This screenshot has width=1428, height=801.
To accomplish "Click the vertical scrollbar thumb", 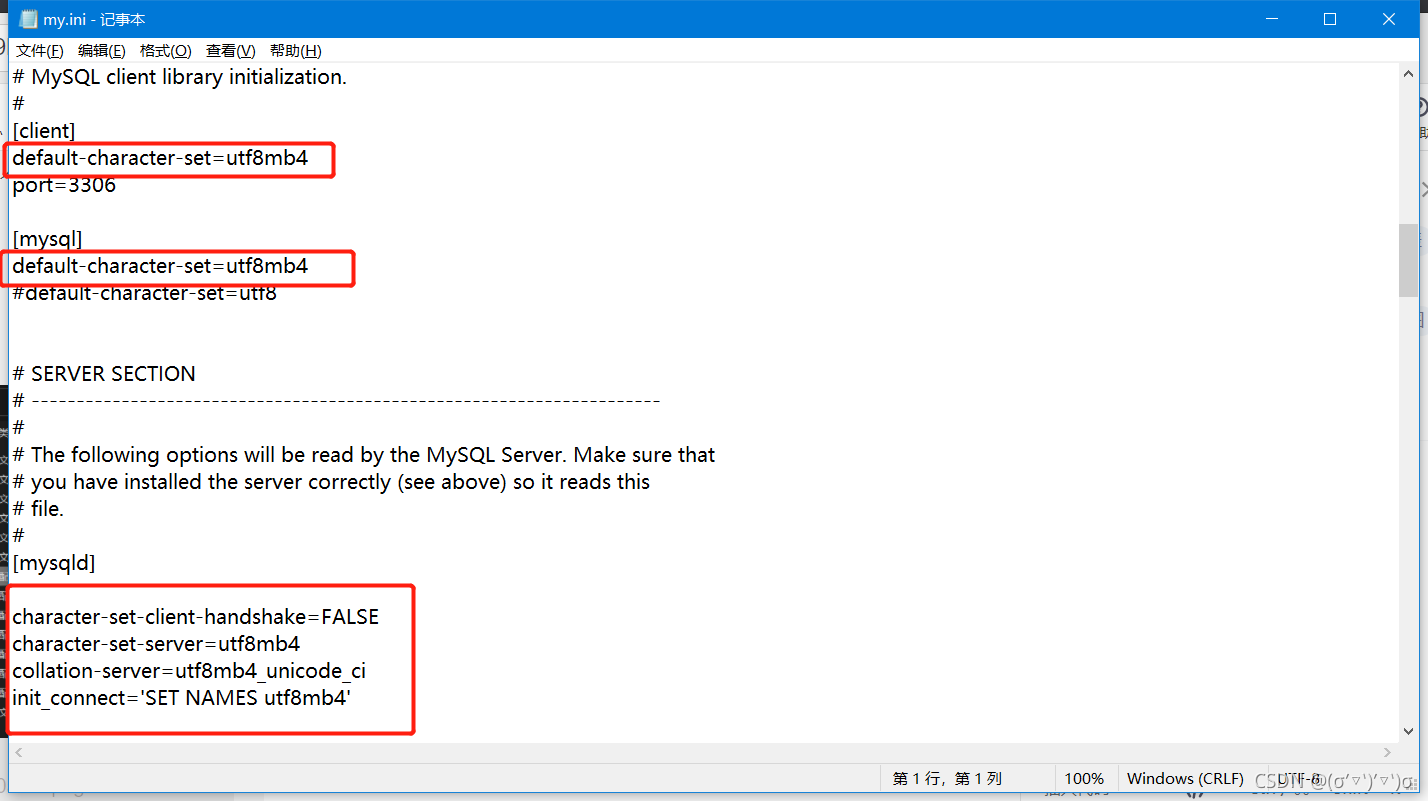I will (1408, 260).
